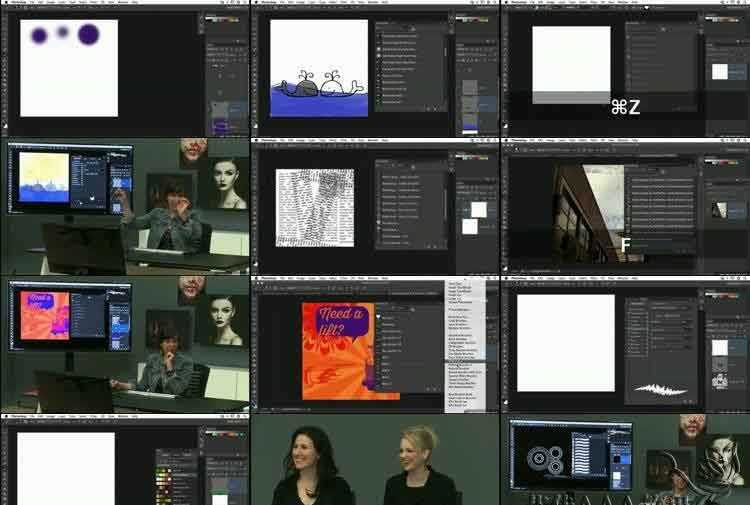This screenshot has width=750, height=505.
Task: Click the gray whale drawing on canvas
Action: point(305,88)
